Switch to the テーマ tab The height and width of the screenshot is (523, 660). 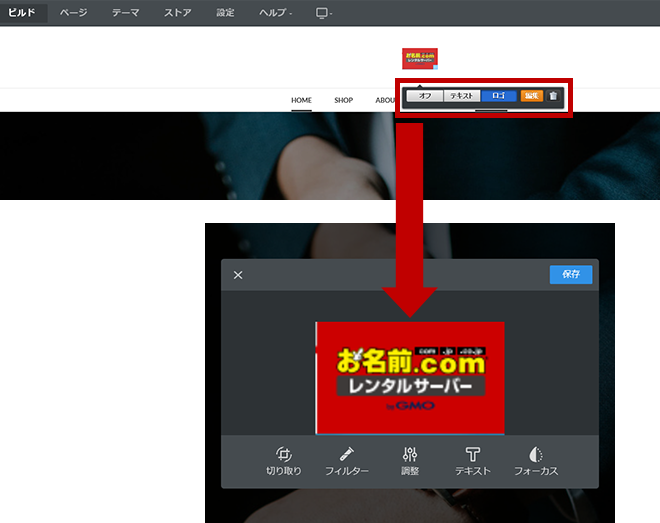coord(125,13)
